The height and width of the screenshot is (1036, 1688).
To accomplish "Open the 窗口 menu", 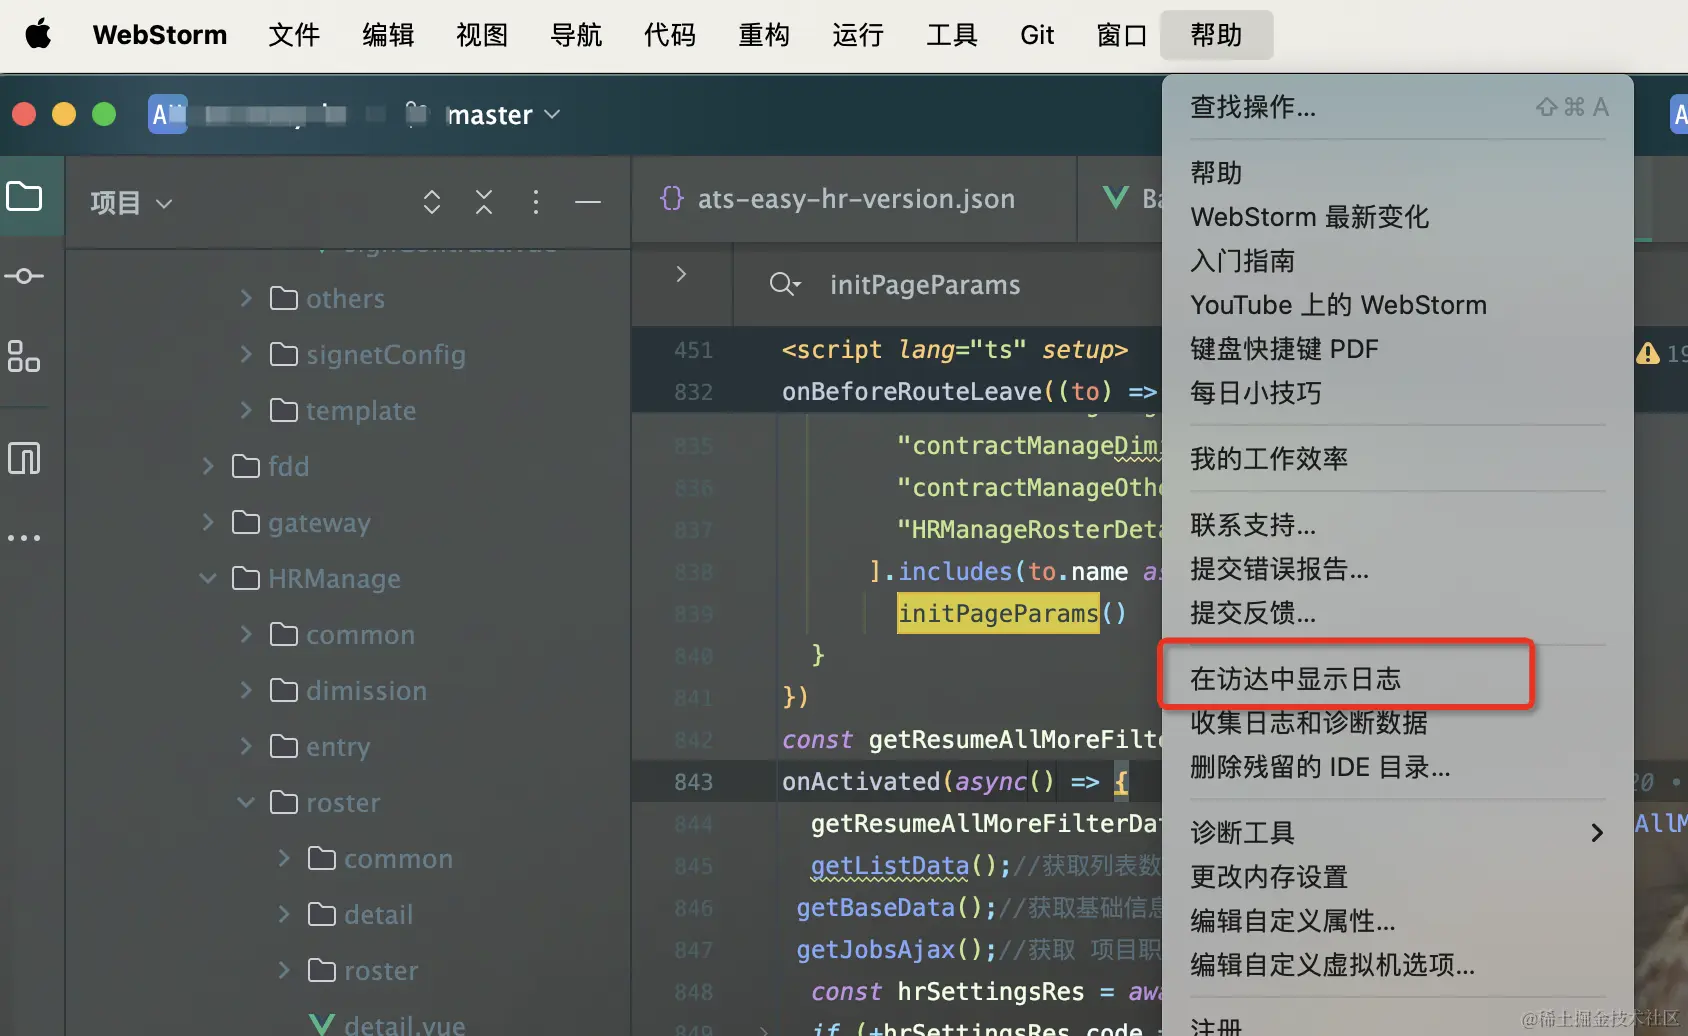I will (x=1122, y=35).
